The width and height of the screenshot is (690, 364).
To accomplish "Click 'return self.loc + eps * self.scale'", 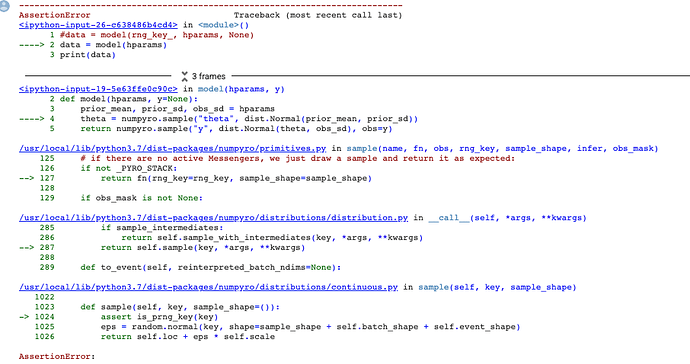I will pos(188,337).
